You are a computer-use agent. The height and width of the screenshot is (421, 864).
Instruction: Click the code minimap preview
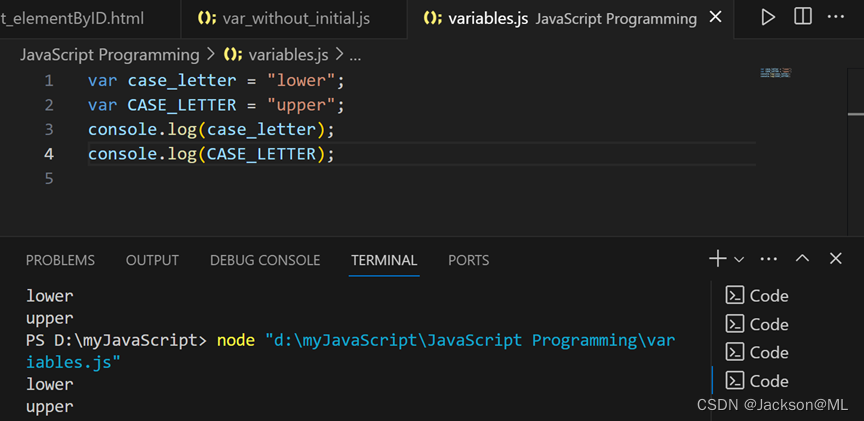point(776,73)
